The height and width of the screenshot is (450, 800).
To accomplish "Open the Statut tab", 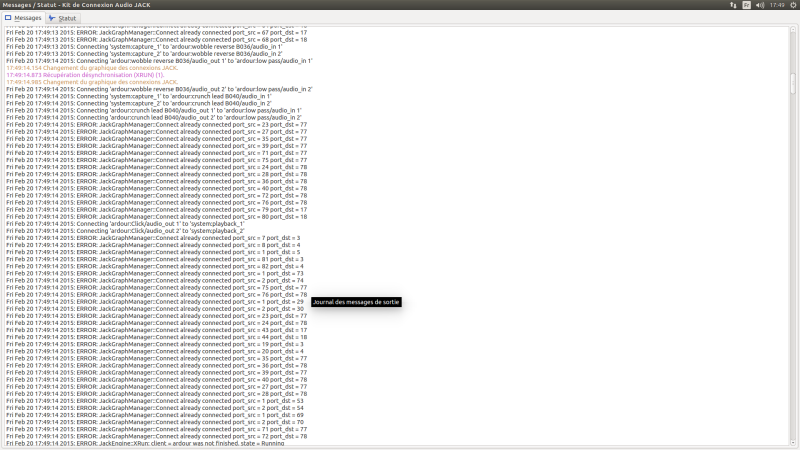I will point(62,18).
